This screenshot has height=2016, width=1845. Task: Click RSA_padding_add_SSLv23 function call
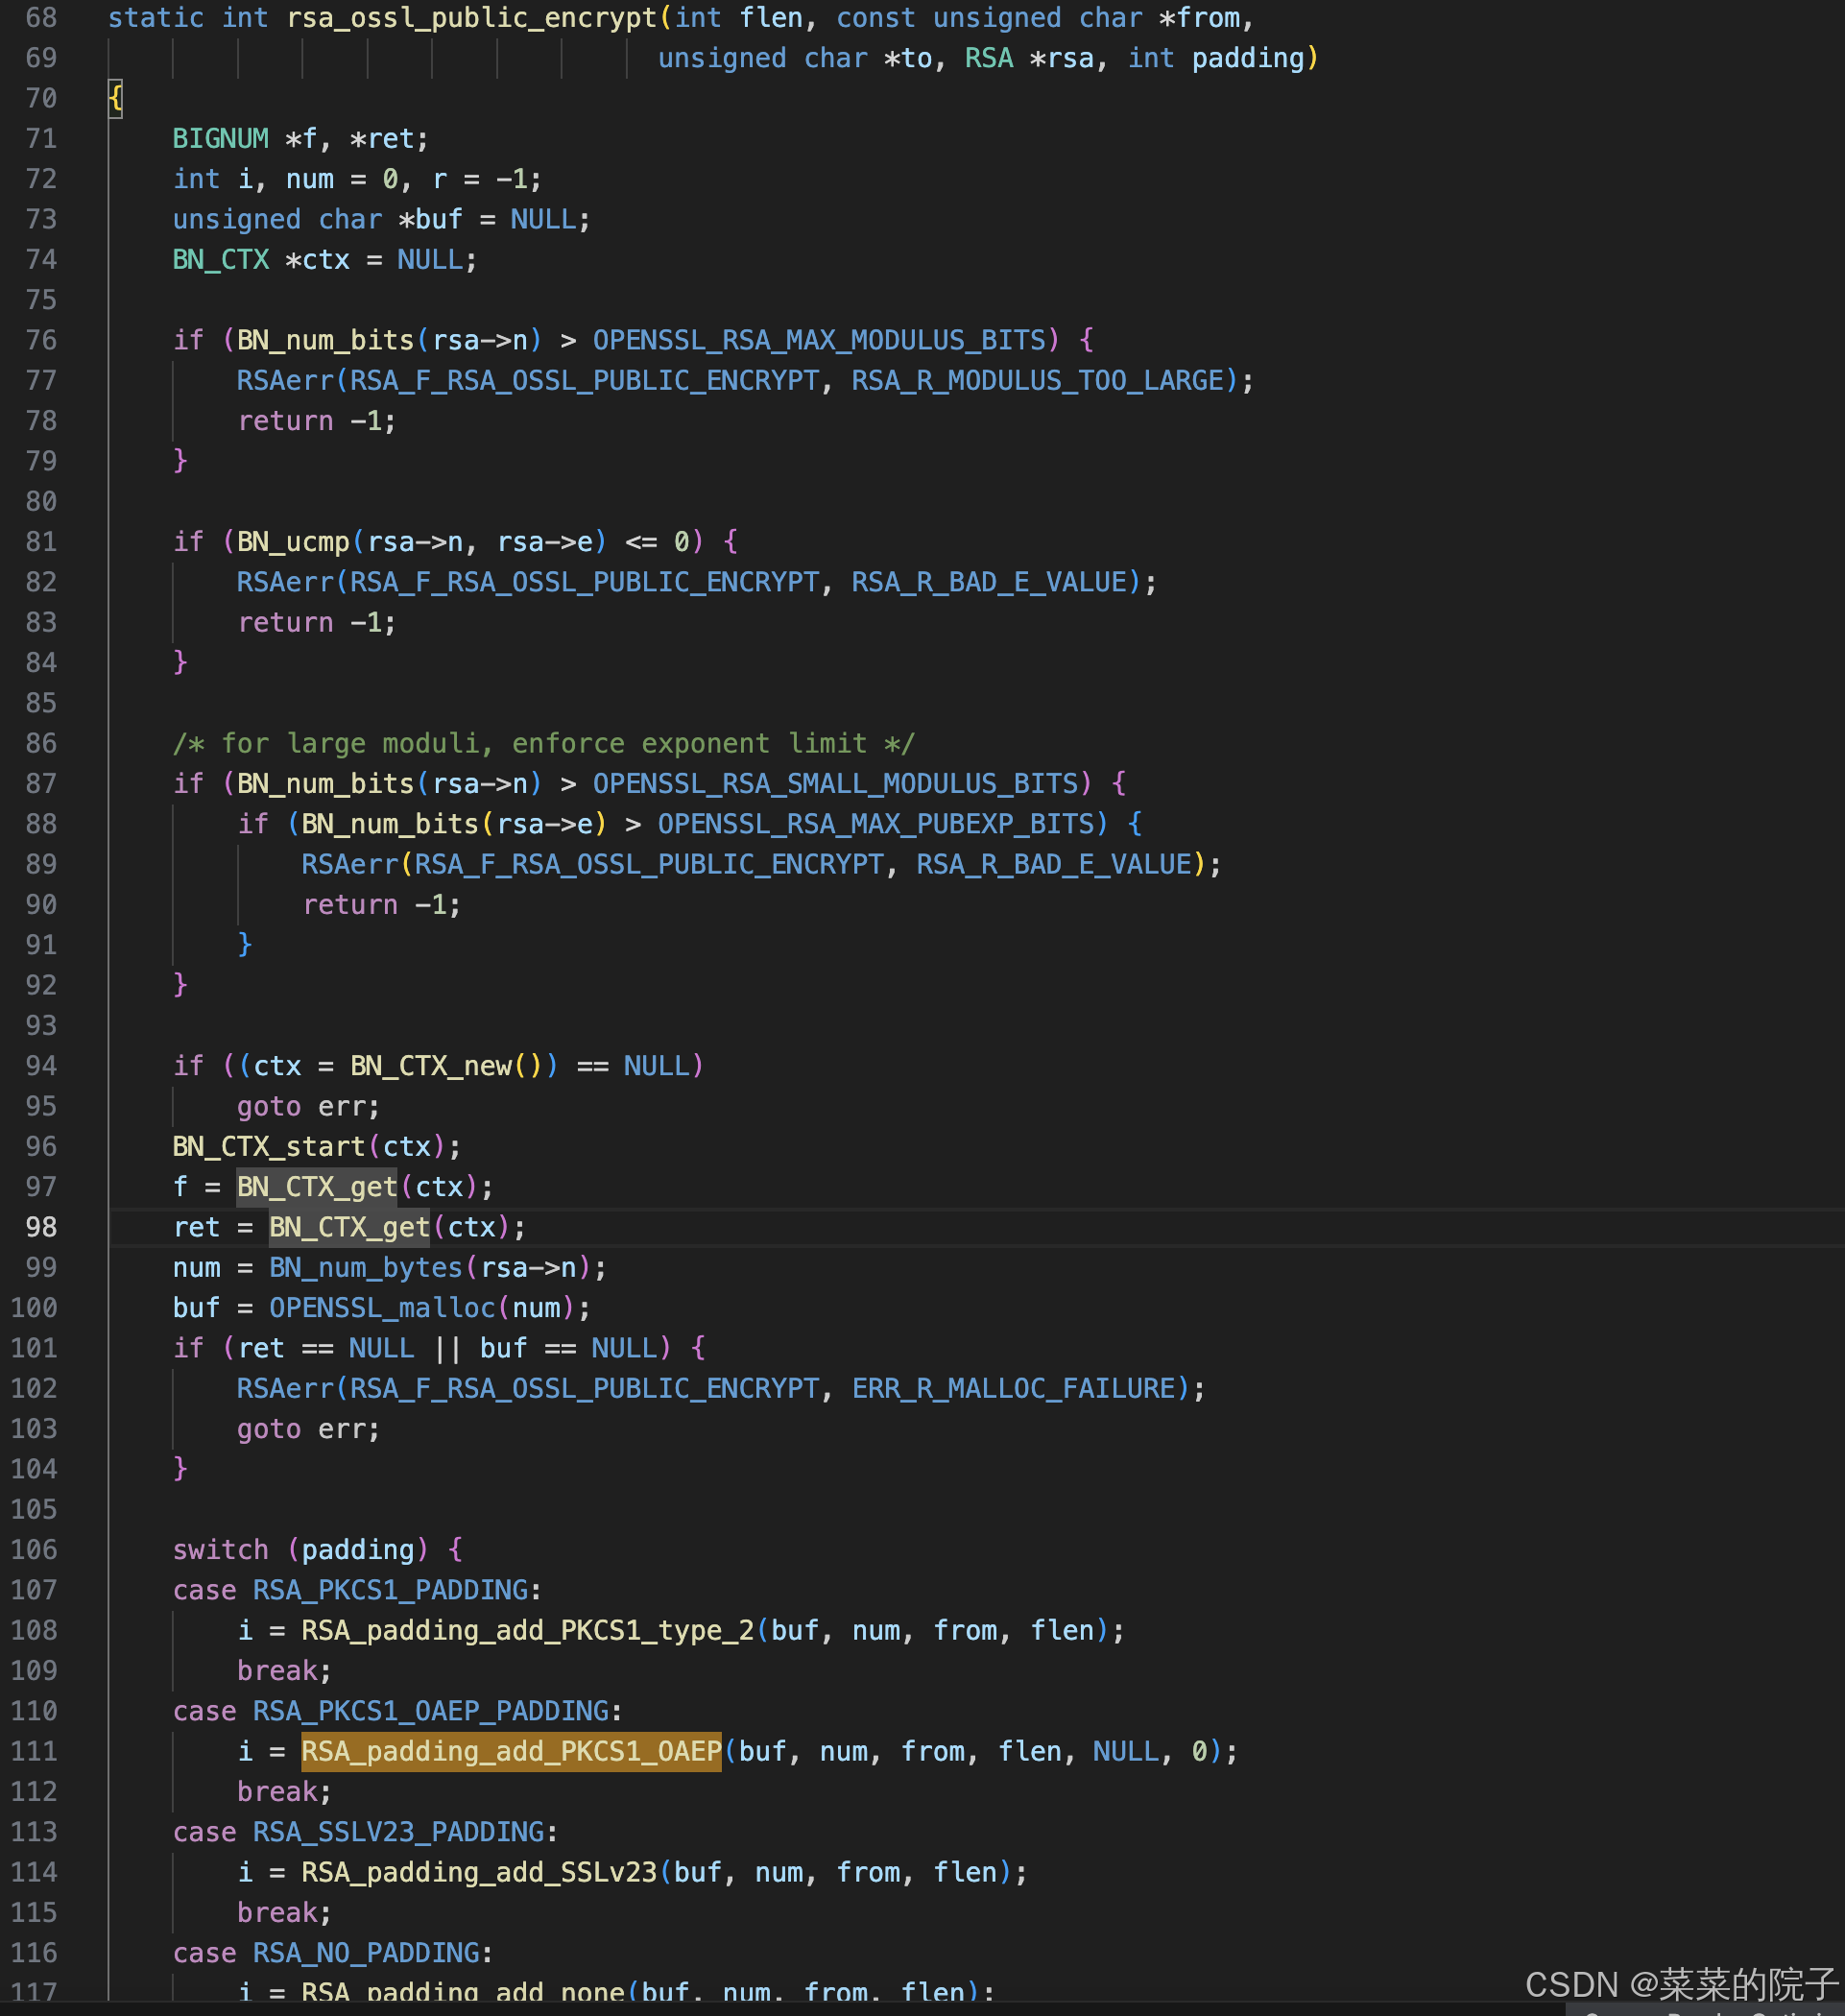click(479, 1872)
